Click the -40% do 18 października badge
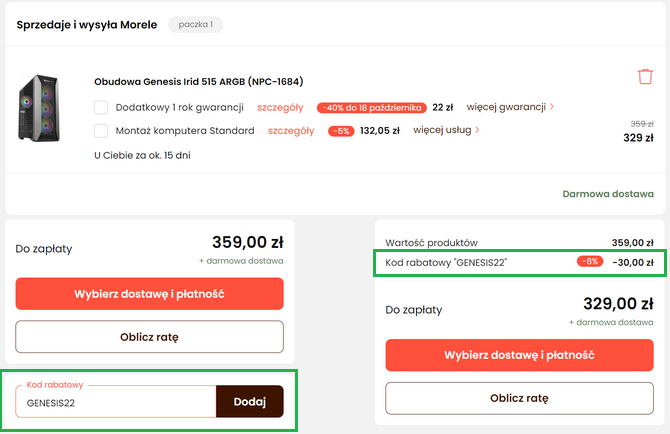670x434 pixels. point(371,108)
